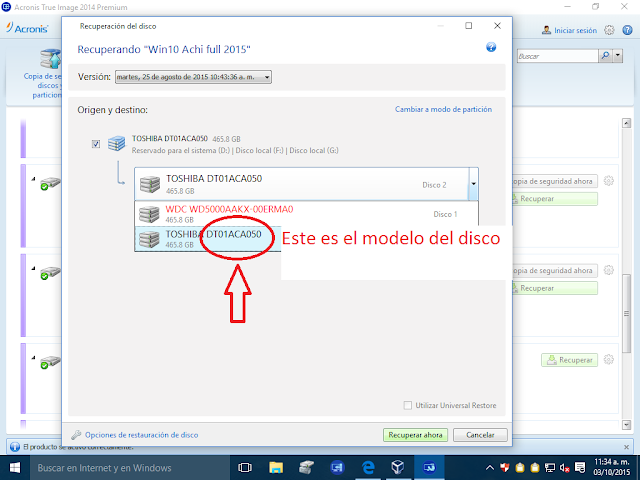Open File Explorer from taskbar

pos(276,468)
